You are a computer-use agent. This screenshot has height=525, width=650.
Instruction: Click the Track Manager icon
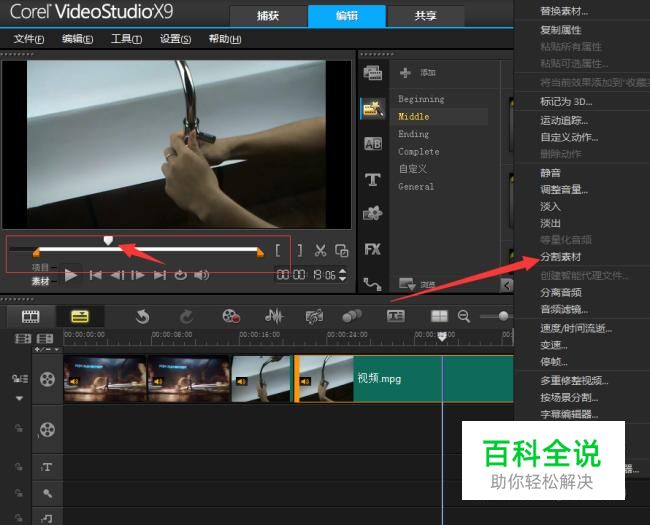pos(45,339)
